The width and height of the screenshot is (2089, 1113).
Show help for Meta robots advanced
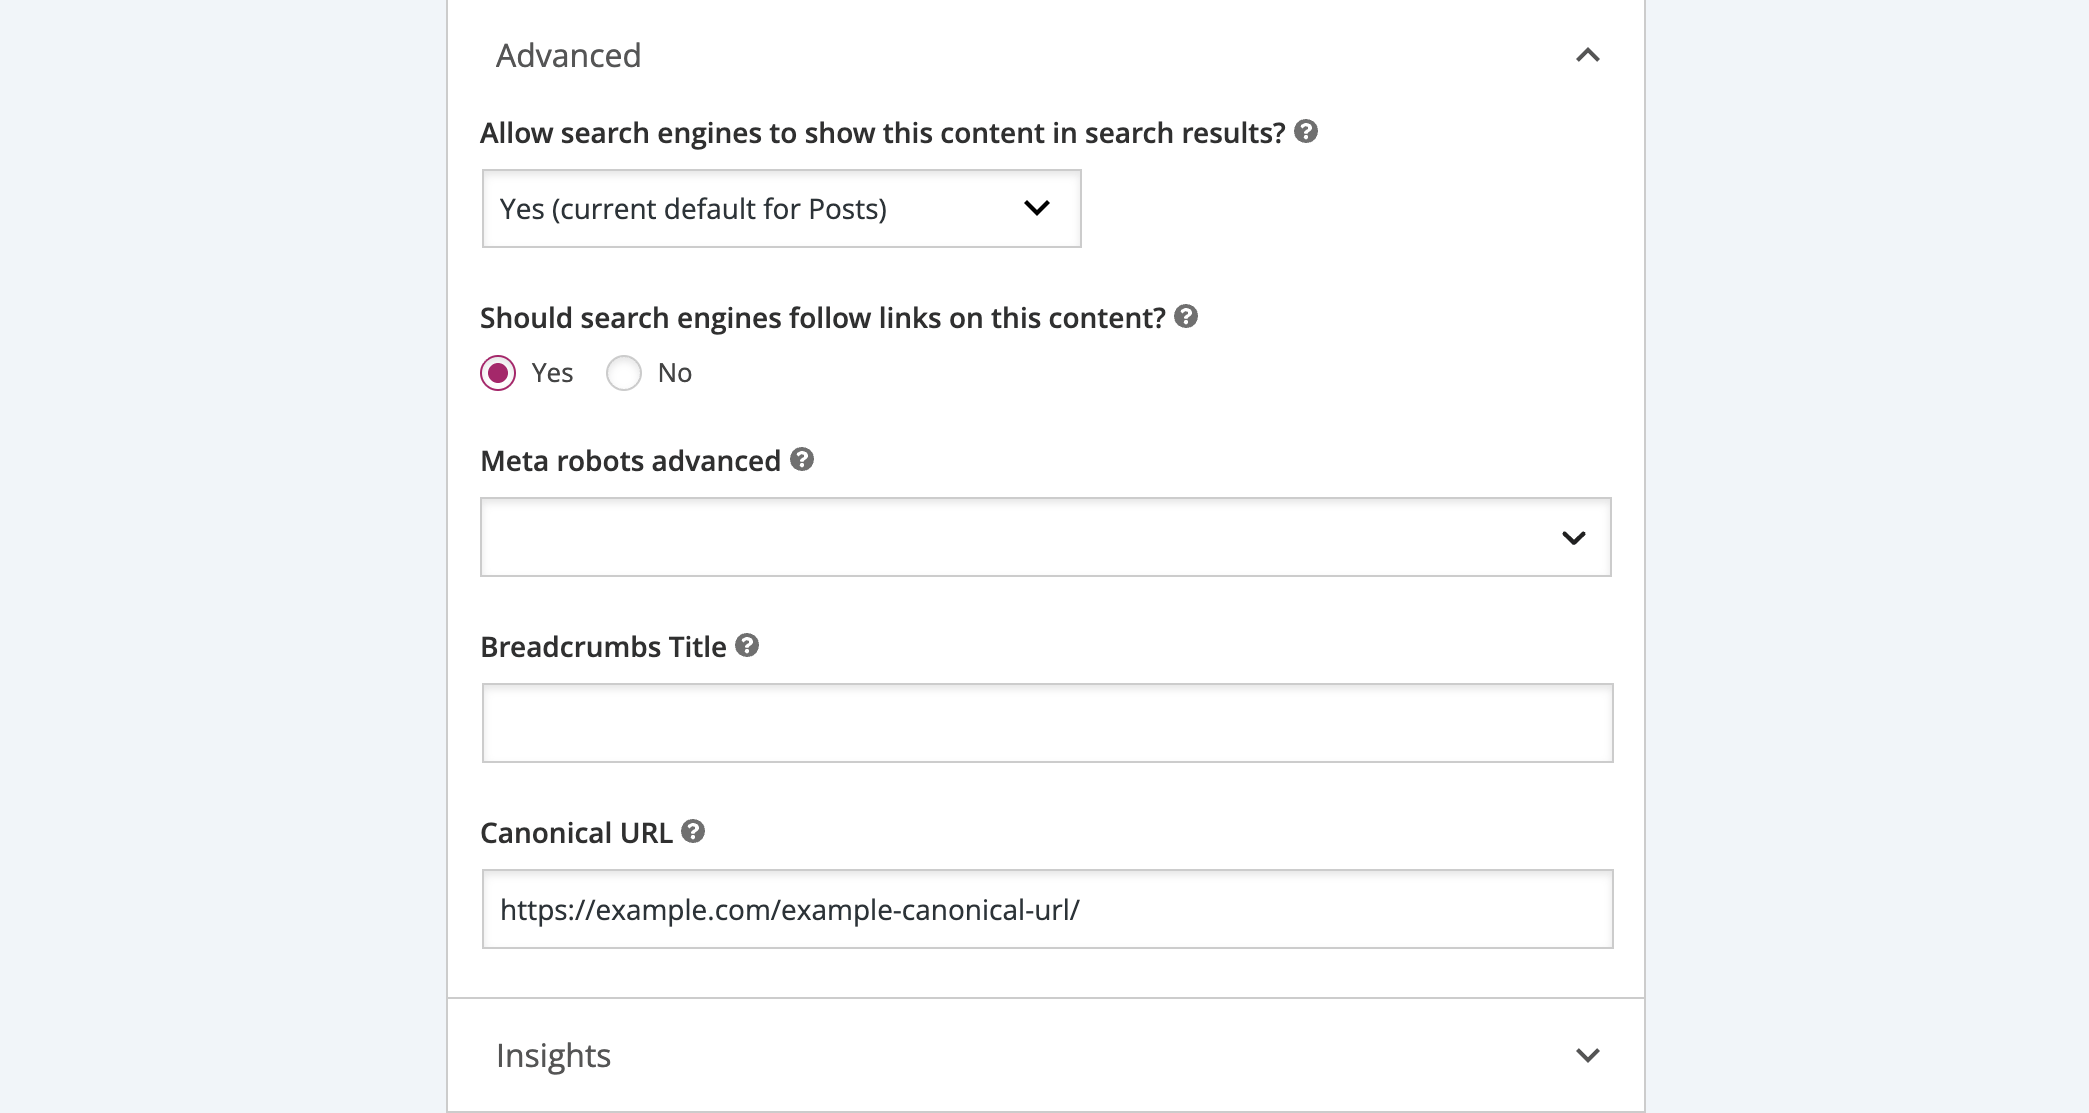pyautogui.click(x=802, y=459)
